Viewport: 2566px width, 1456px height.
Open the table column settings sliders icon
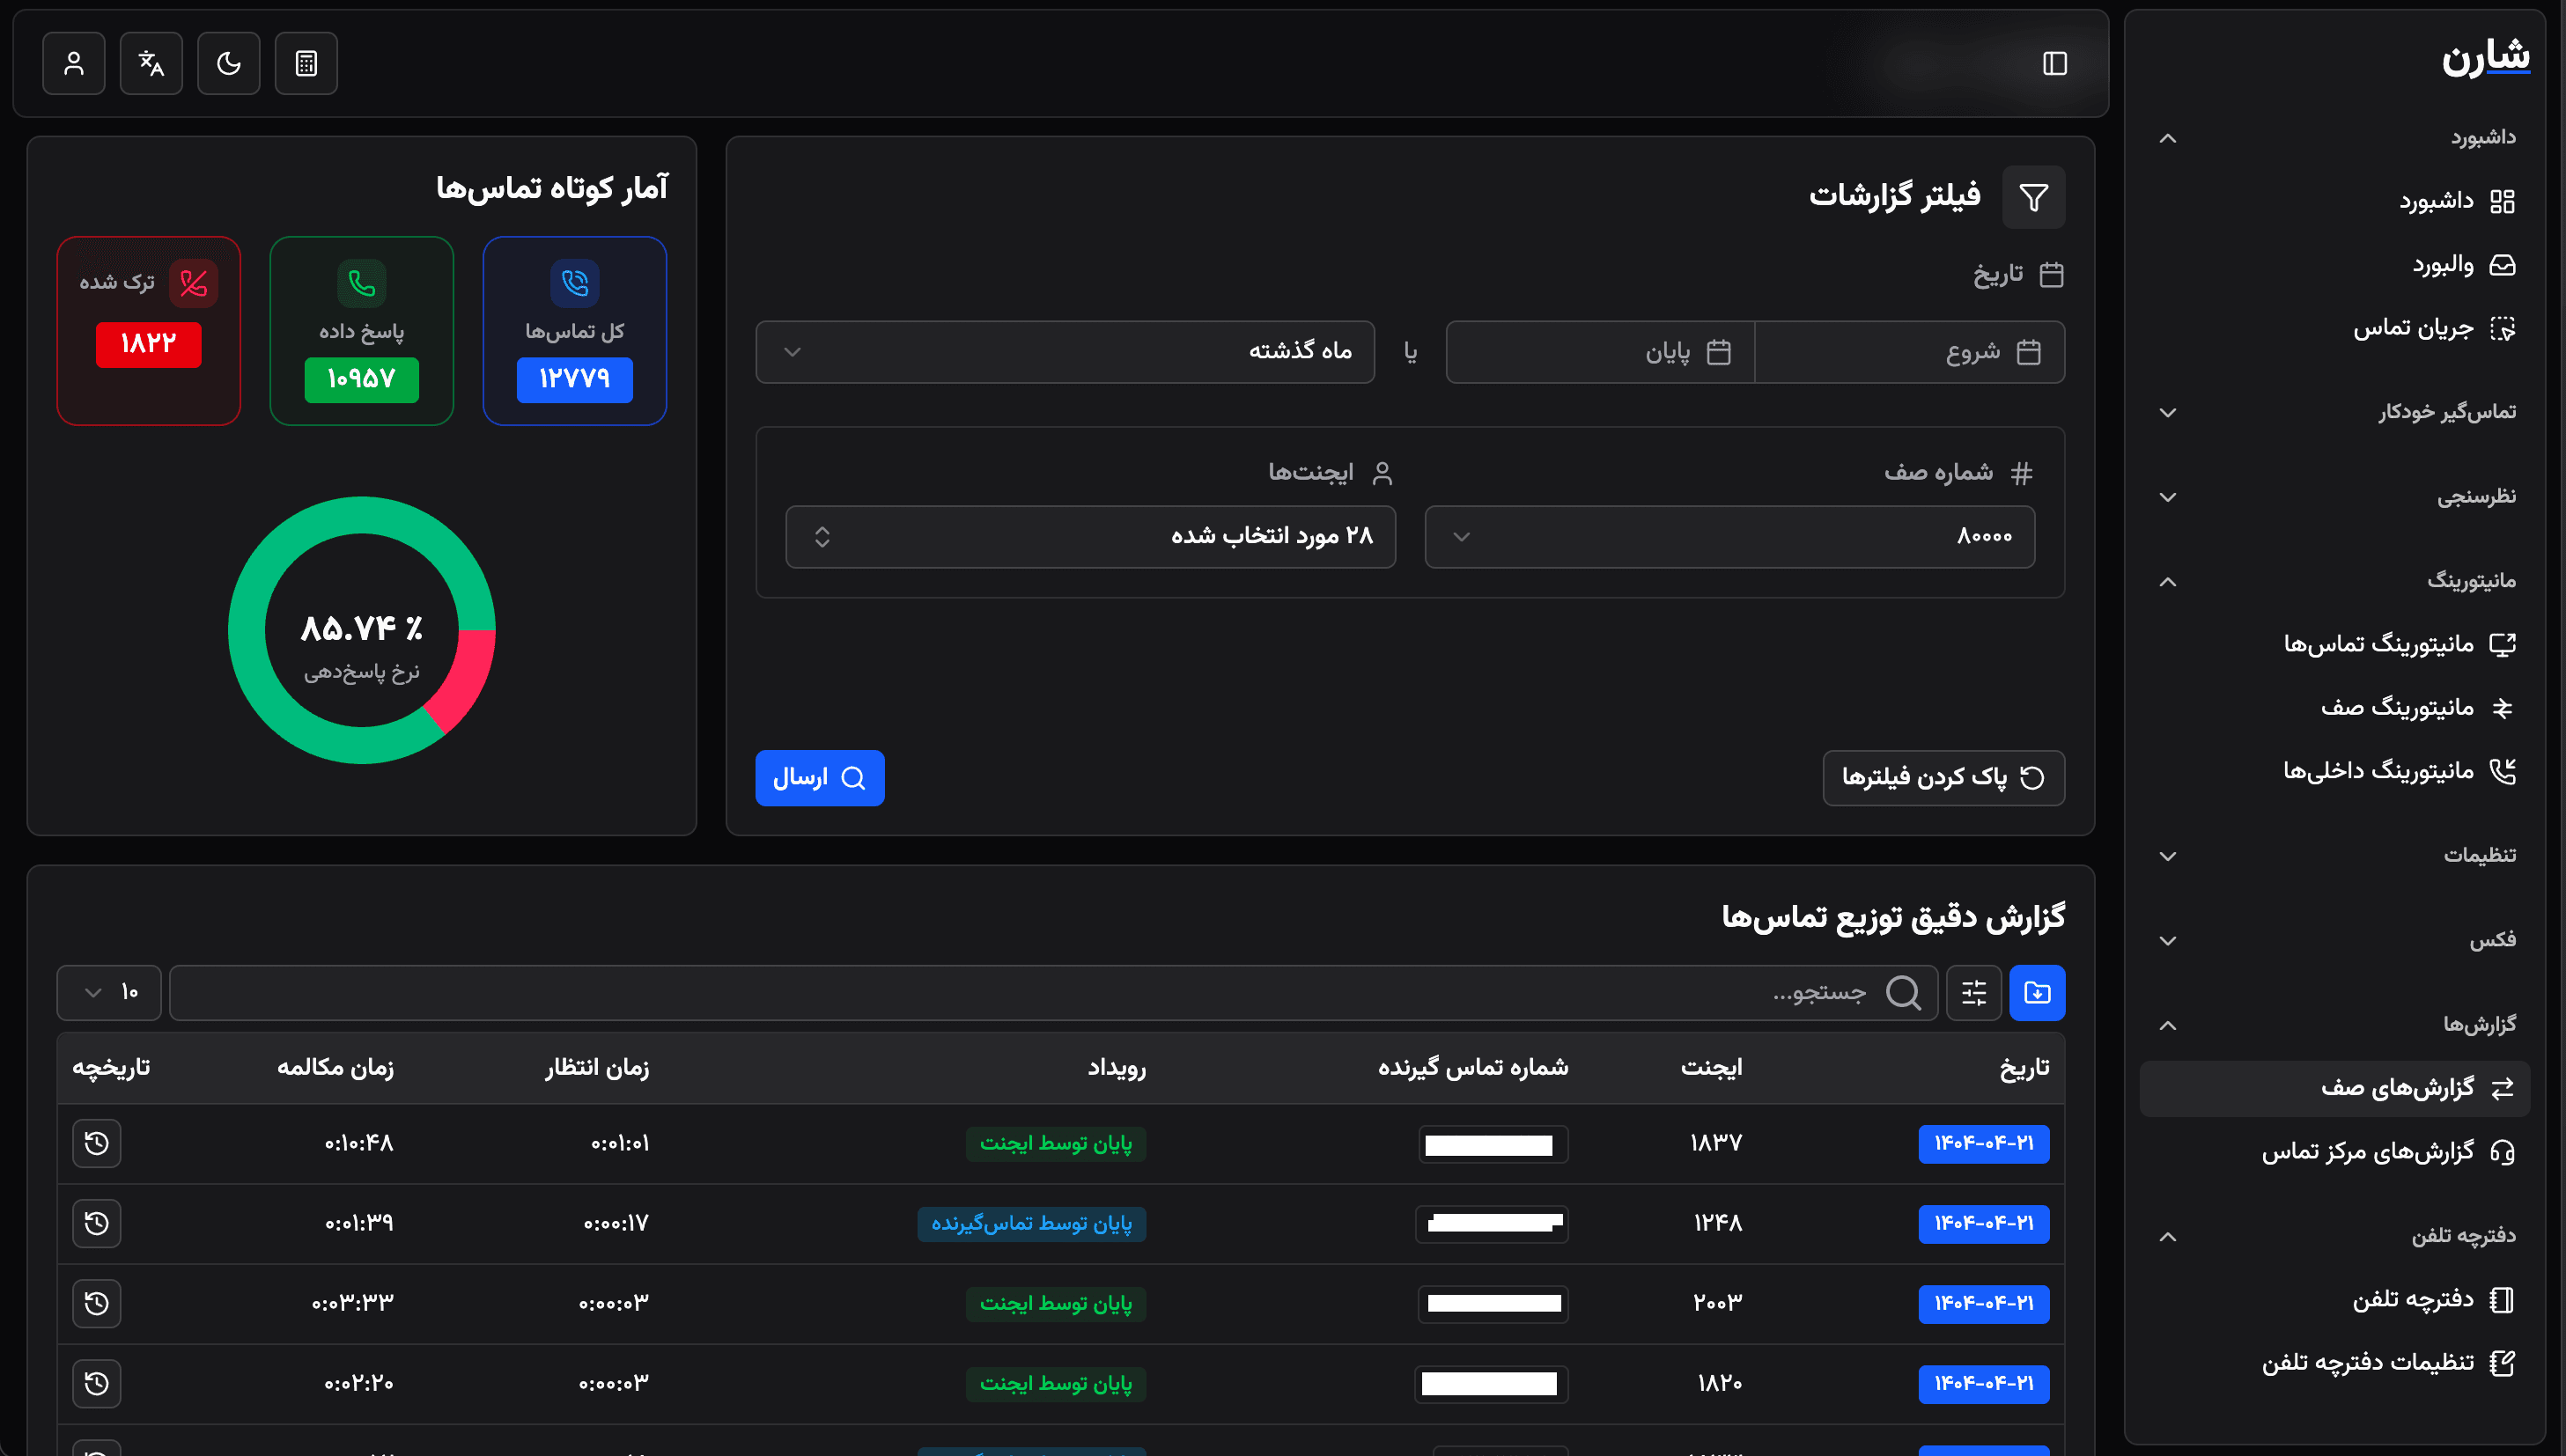1974,993
